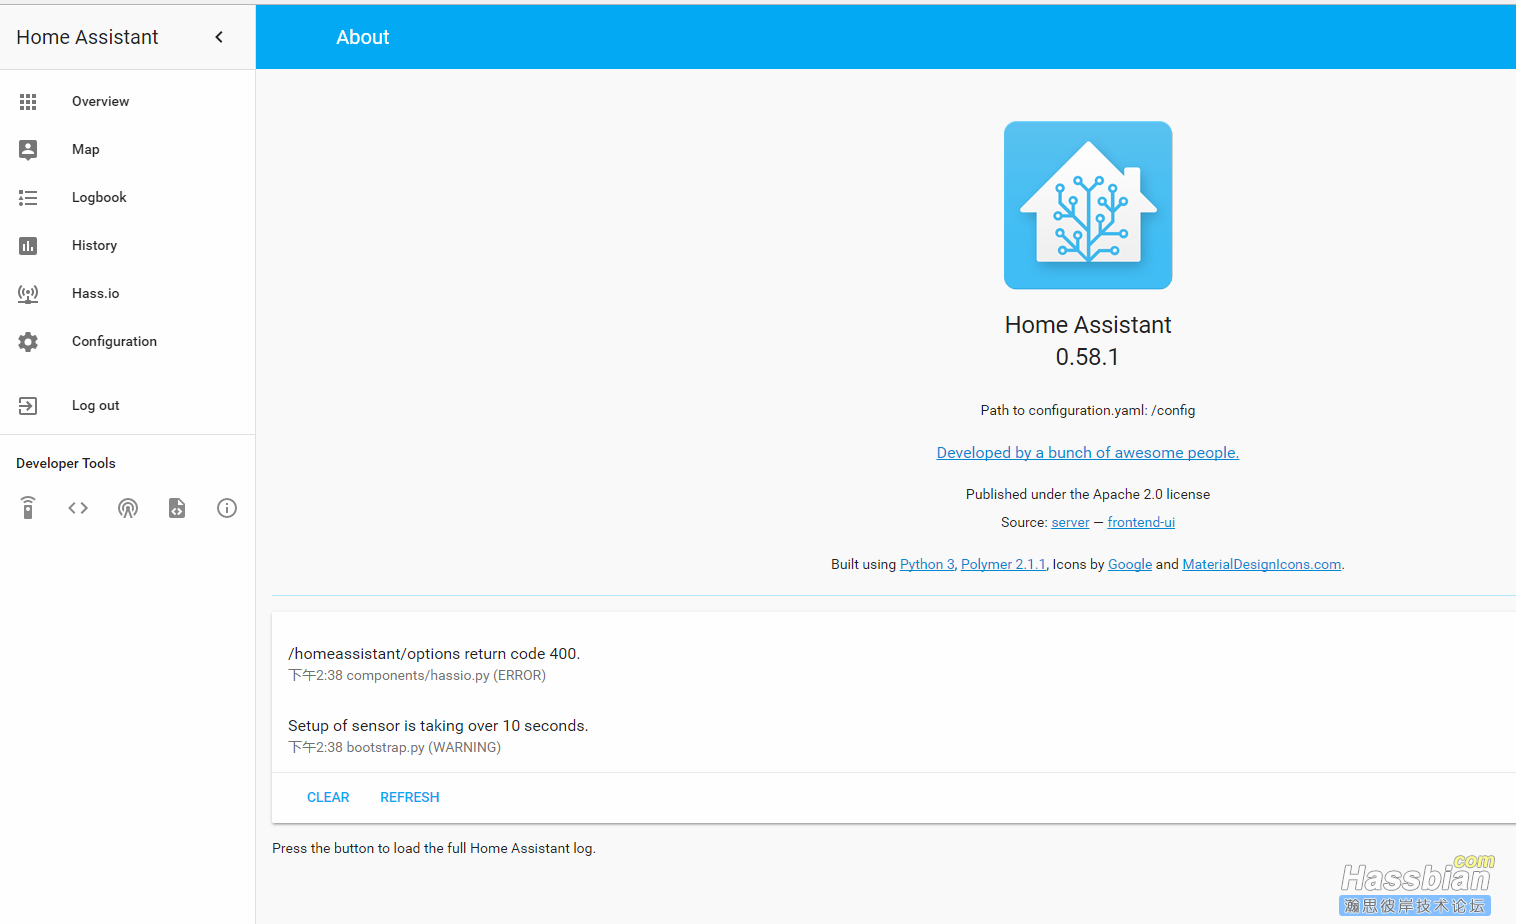Click the 'Developer Tools' section heading

pyautogui.click(x=66, y=464)
